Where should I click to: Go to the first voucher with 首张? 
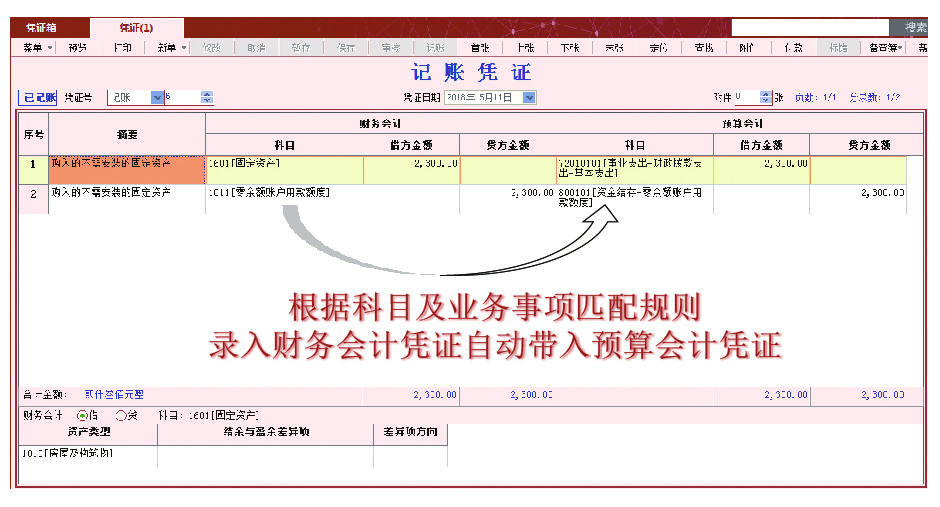click(x=479, y=47)
